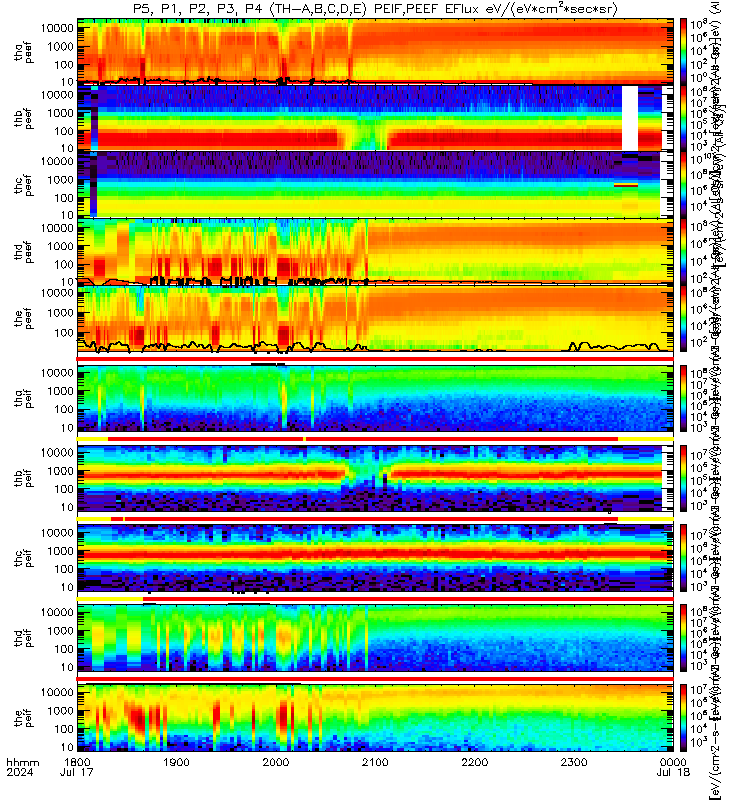Click the red status bar above tha peif panel
Viewport: 750px width, 800px height.
(x=375, y=359)
